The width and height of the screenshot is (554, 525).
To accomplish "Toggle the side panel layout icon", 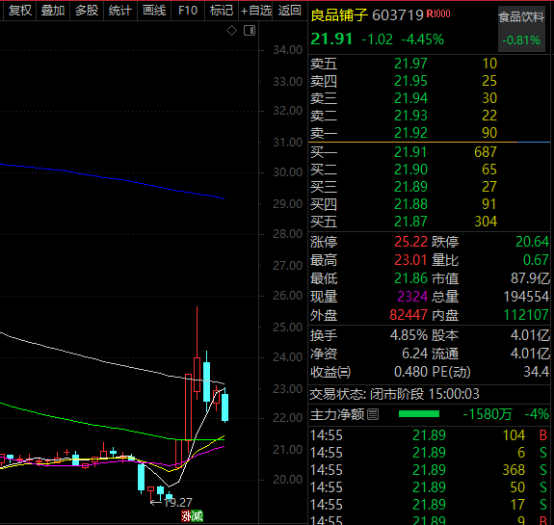I will tap(249, 31).
